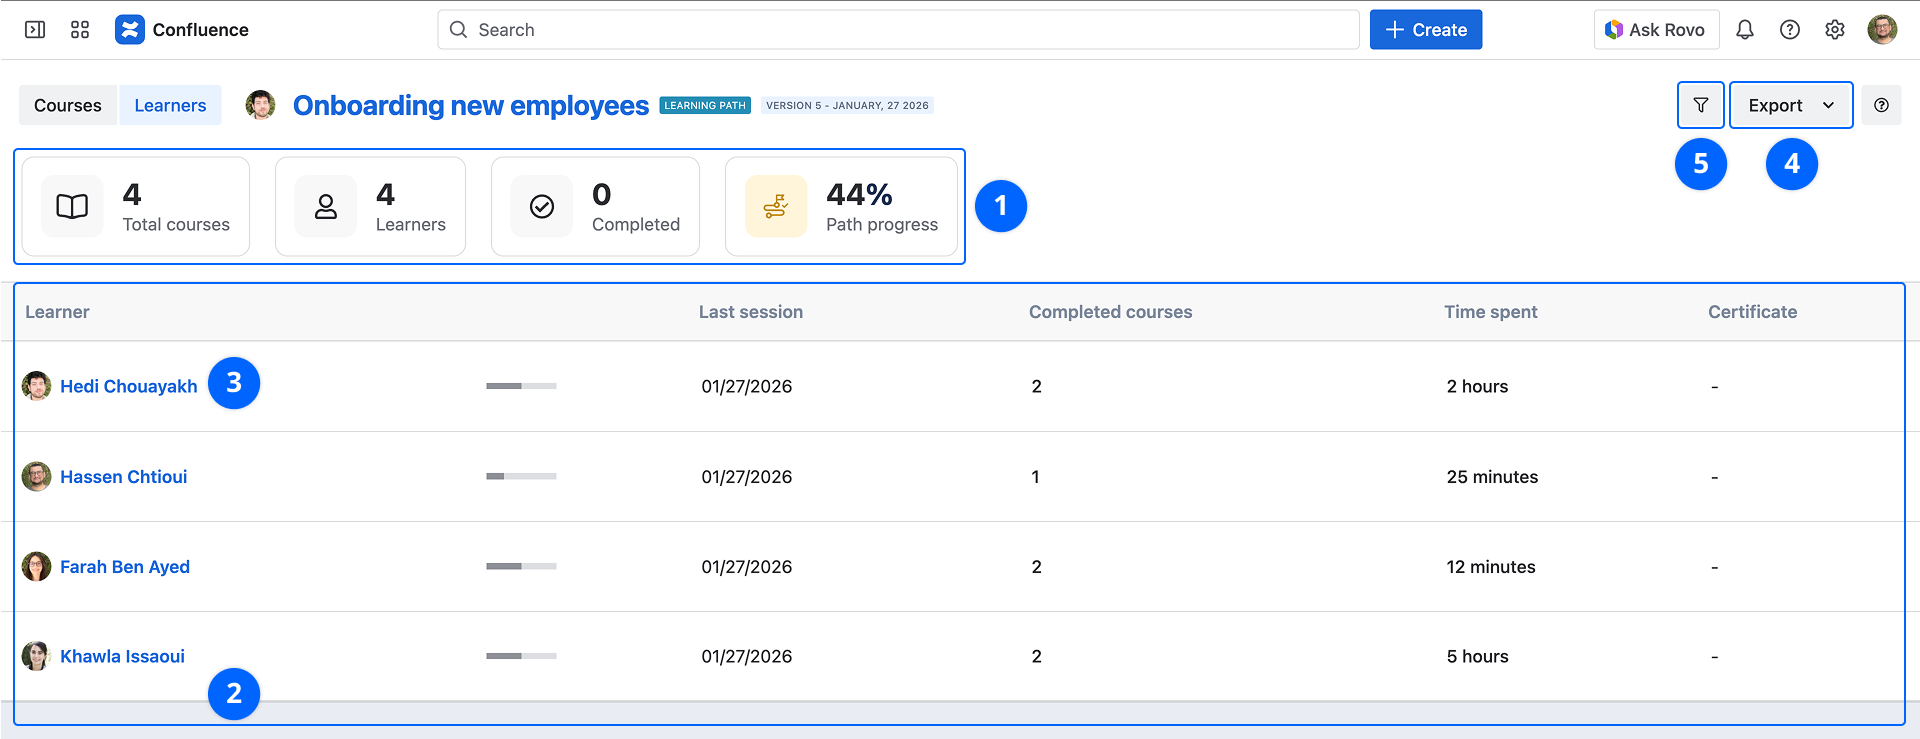Click the Path progress stat card

click(x=841, y=207)
